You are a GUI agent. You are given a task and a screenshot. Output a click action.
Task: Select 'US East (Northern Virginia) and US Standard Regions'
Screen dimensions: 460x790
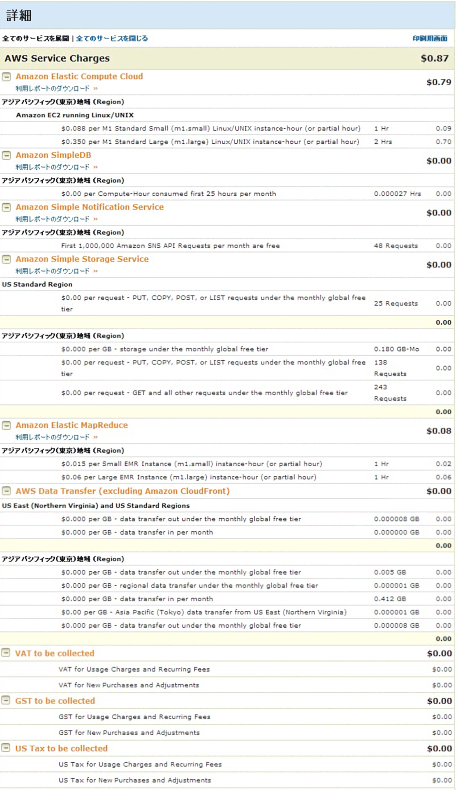pos(96,506)
